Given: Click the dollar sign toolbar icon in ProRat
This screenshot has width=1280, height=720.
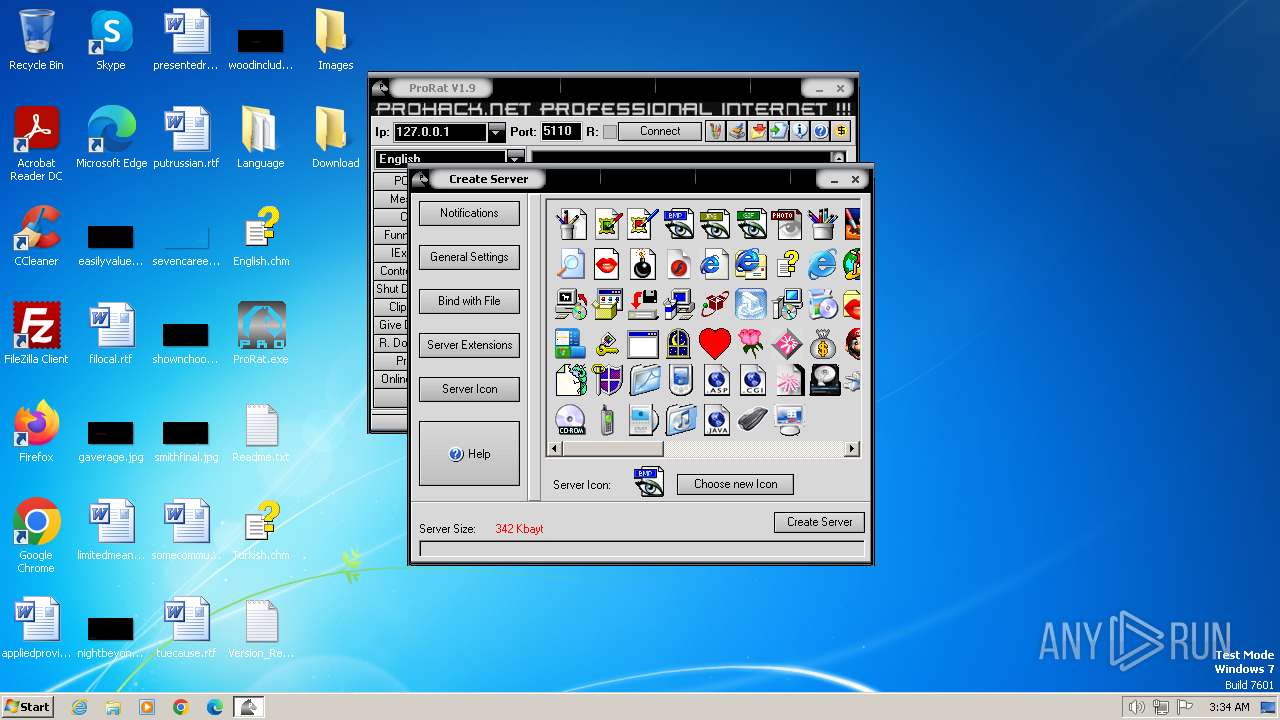Looking at the screenshot, I should point(841,131).
